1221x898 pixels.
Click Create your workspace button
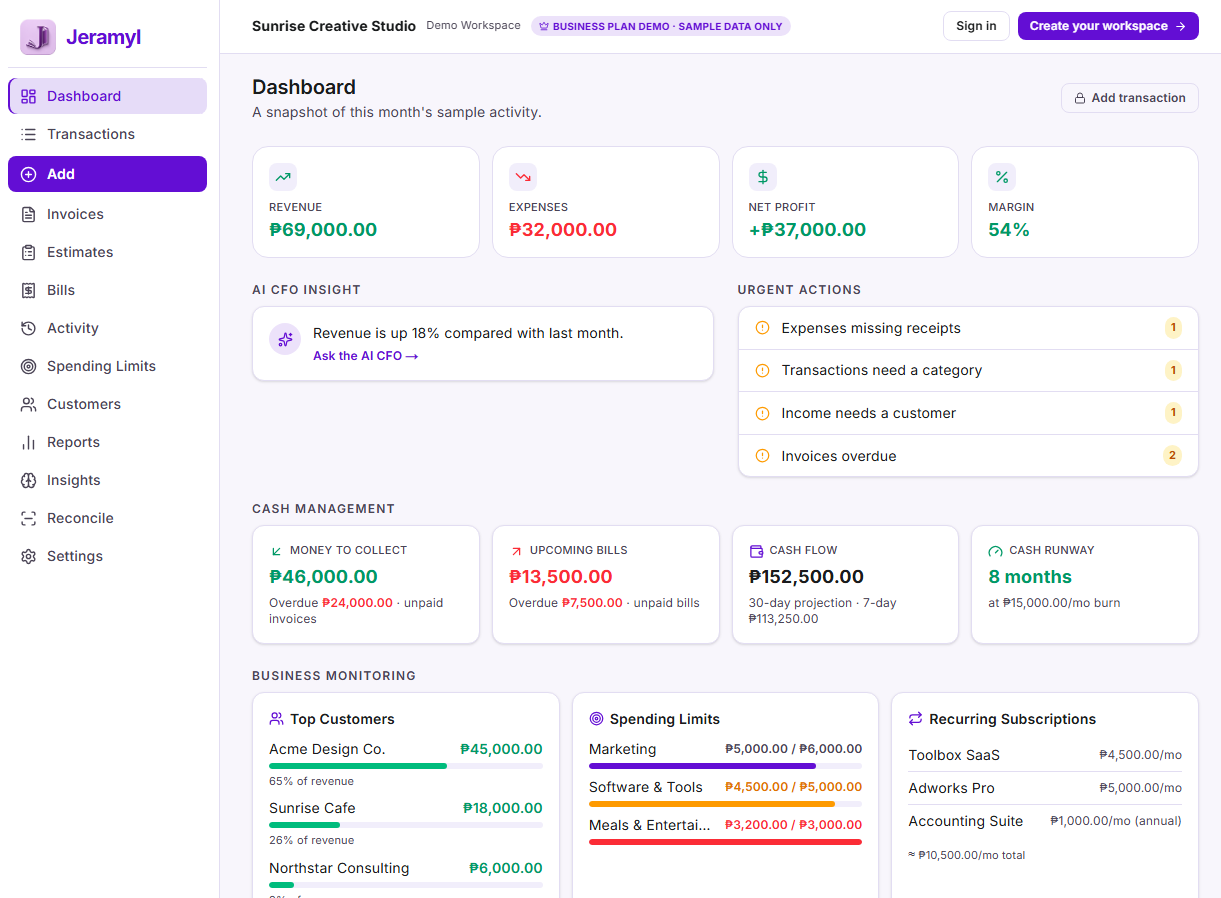(1108, 26)
